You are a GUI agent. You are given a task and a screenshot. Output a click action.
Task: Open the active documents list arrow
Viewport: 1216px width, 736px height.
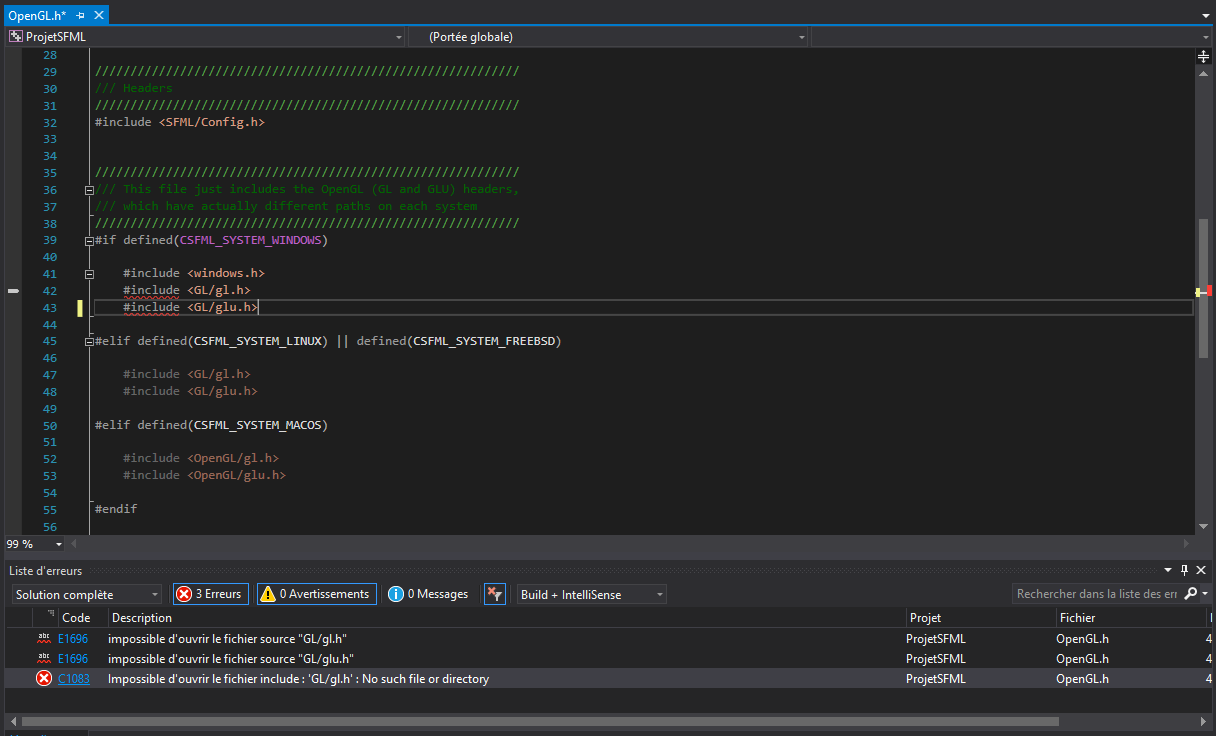[x=1205, y=17]
